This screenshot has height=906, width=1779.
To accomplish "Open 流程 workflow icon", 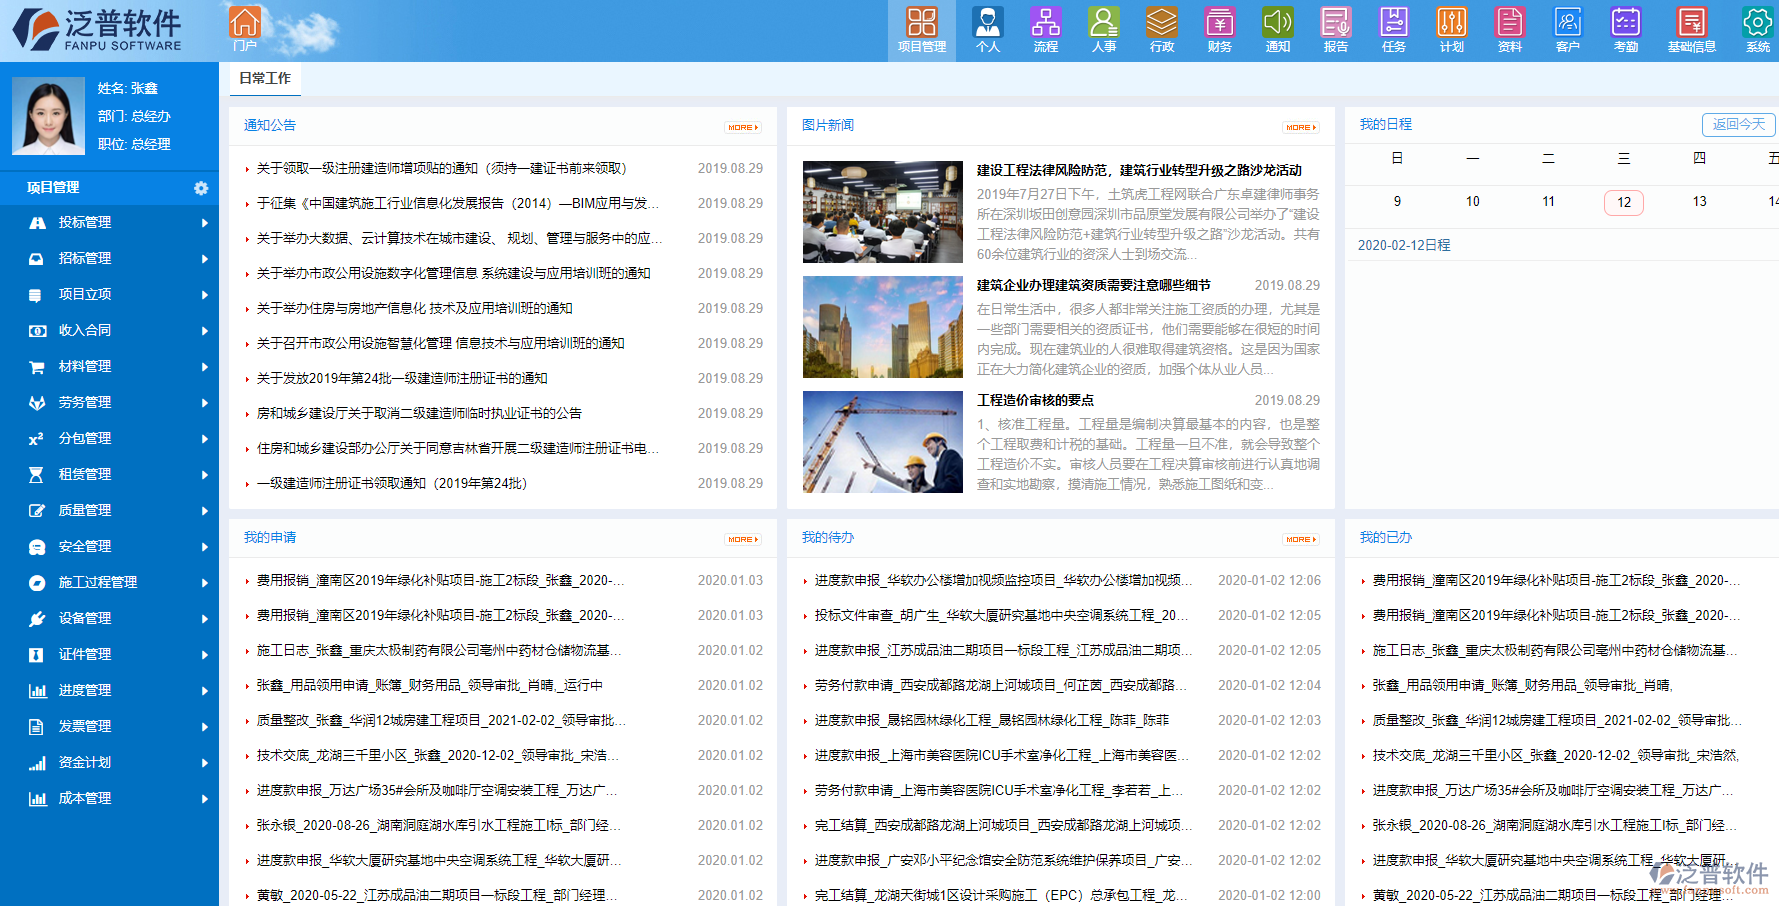I will coord(1046,30).
